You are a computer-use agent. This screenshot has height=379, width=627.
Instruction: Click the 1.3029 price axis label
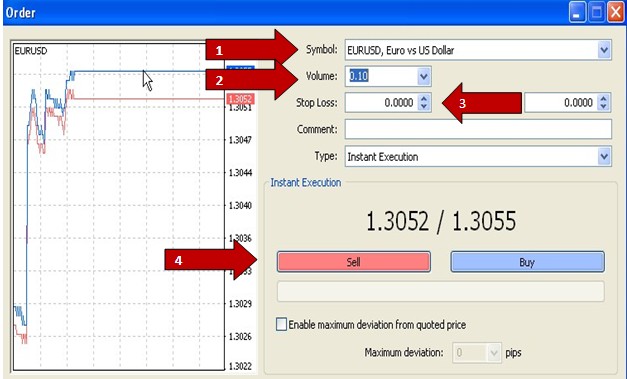[240, 304]
